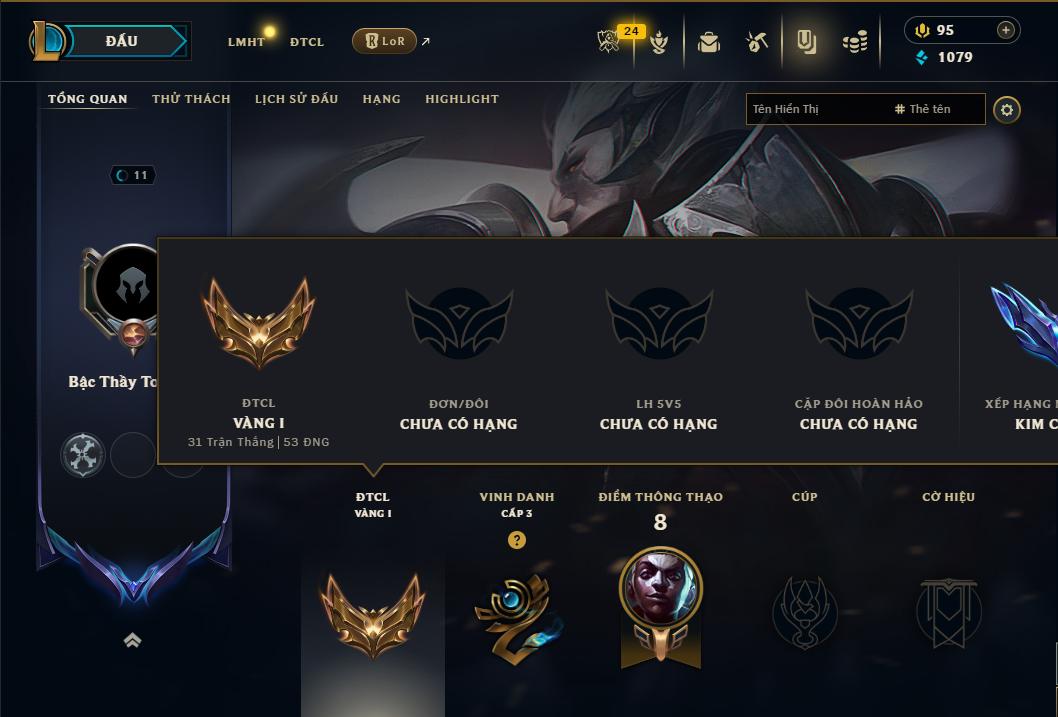Open the Profile icon in top bar
1058x717 pixels.
(806, 42)
